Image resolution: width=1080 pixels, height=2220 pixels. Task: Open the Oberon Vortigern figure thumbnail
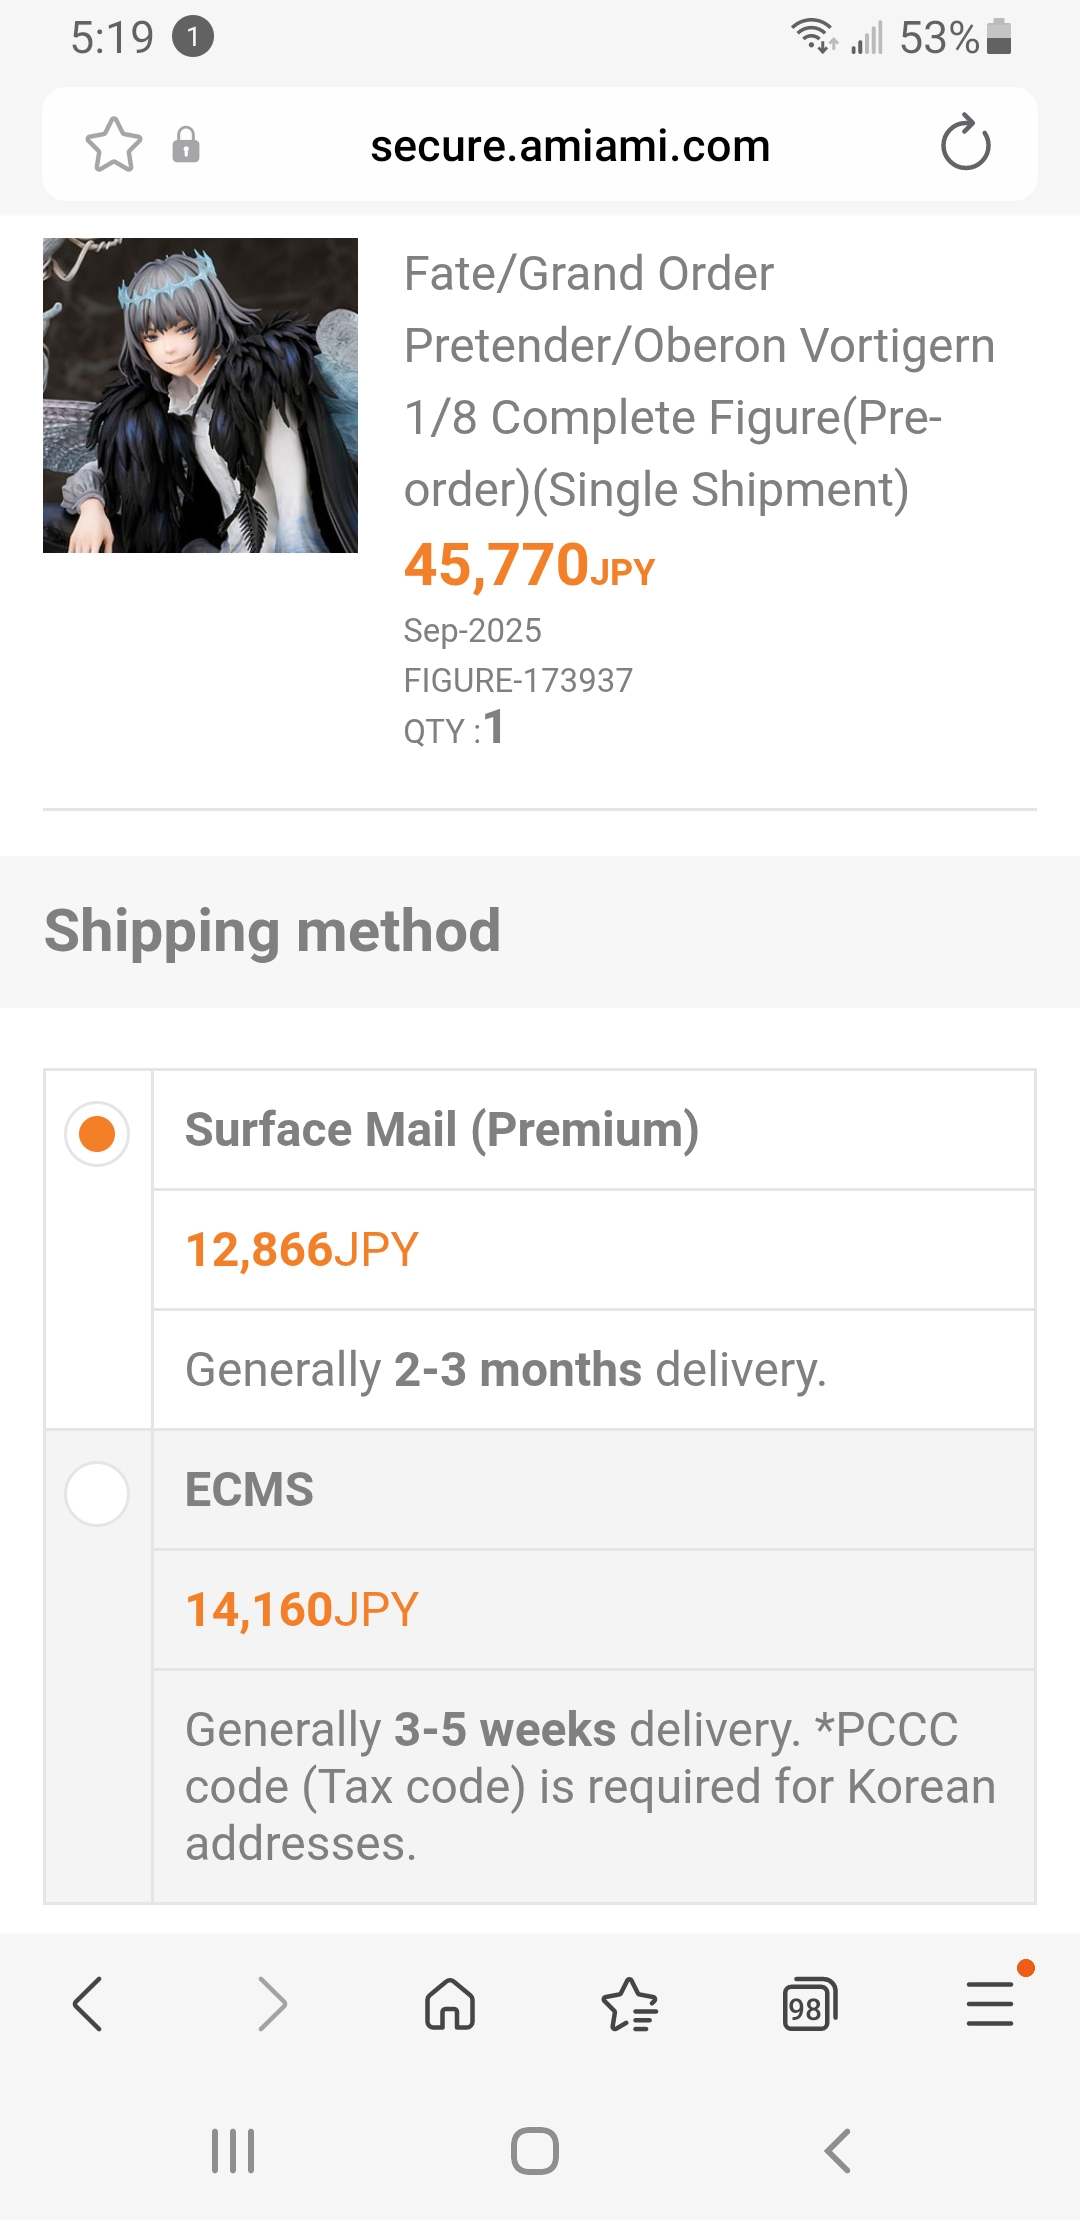coord(200,395)
